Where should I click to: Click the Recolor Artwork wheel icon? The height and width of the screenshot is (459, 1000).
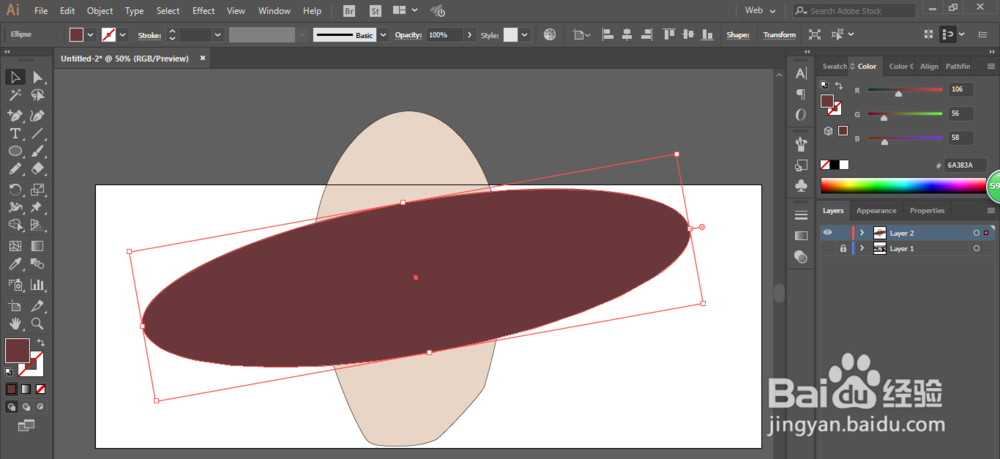(550, 35)
